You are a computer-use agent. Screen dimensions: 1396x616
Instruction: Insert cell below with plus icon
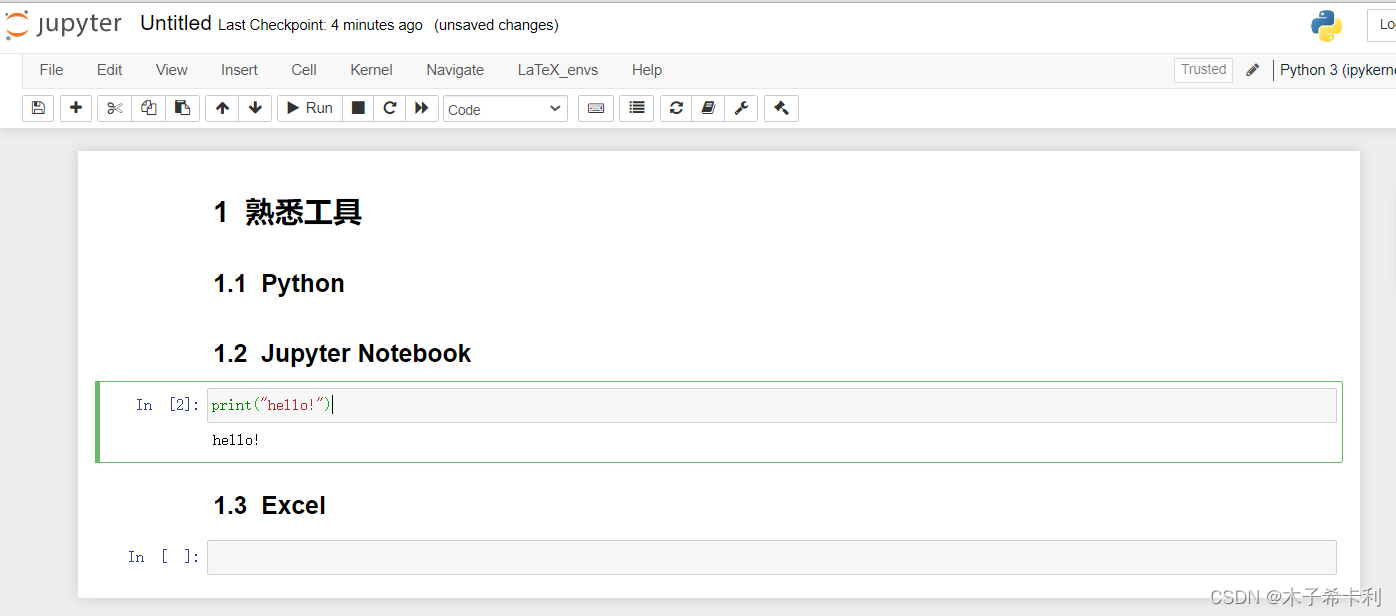(76, 108)
